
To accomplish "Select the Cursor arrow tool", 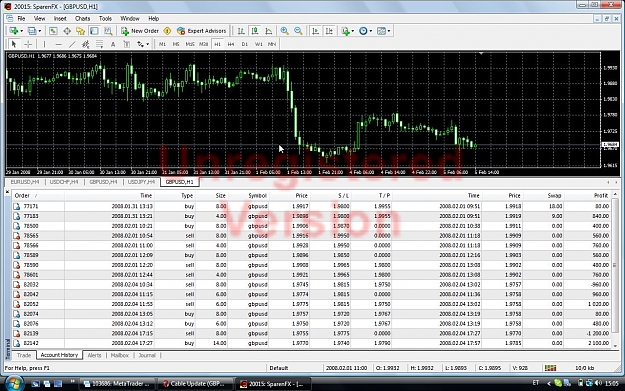I will tap(14, 44).
